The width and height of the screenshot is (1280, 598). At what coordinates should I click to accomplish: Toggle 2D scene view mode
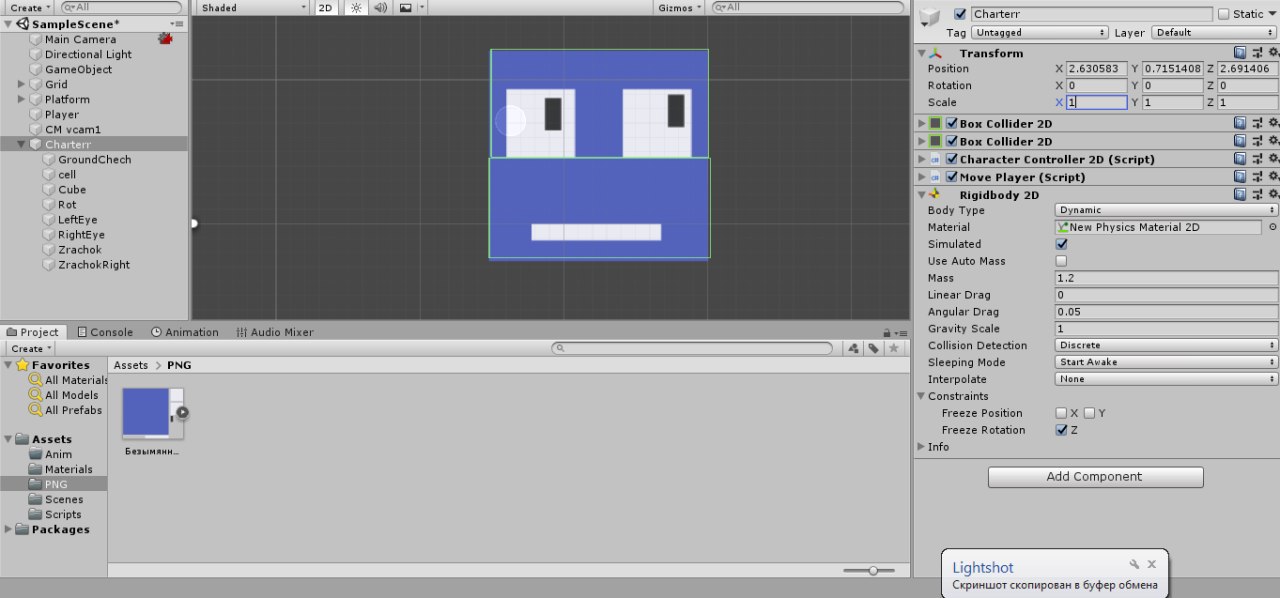click(326, 7)
